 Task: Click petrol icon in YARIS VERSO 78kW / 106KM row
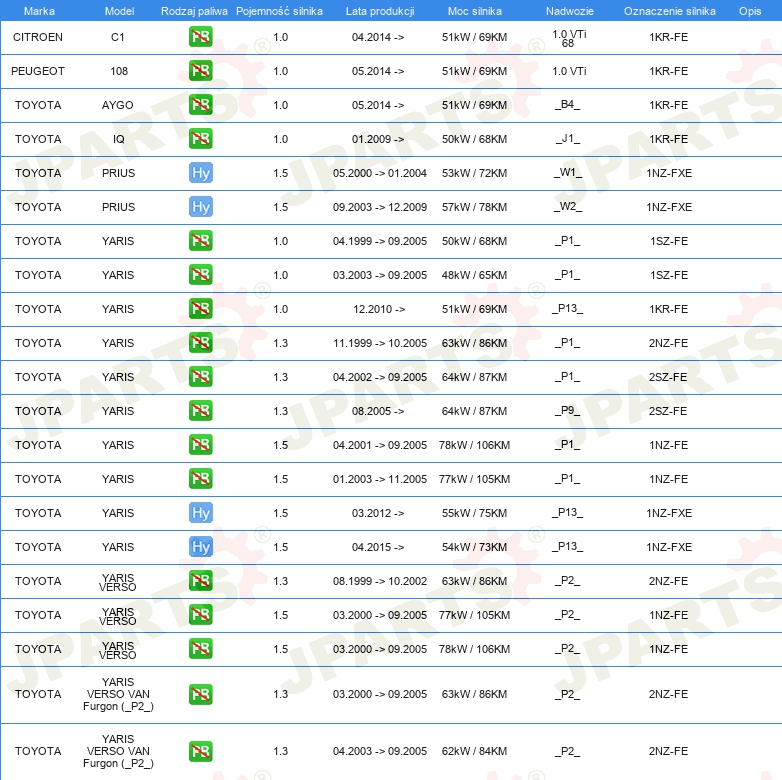[200, 649]
